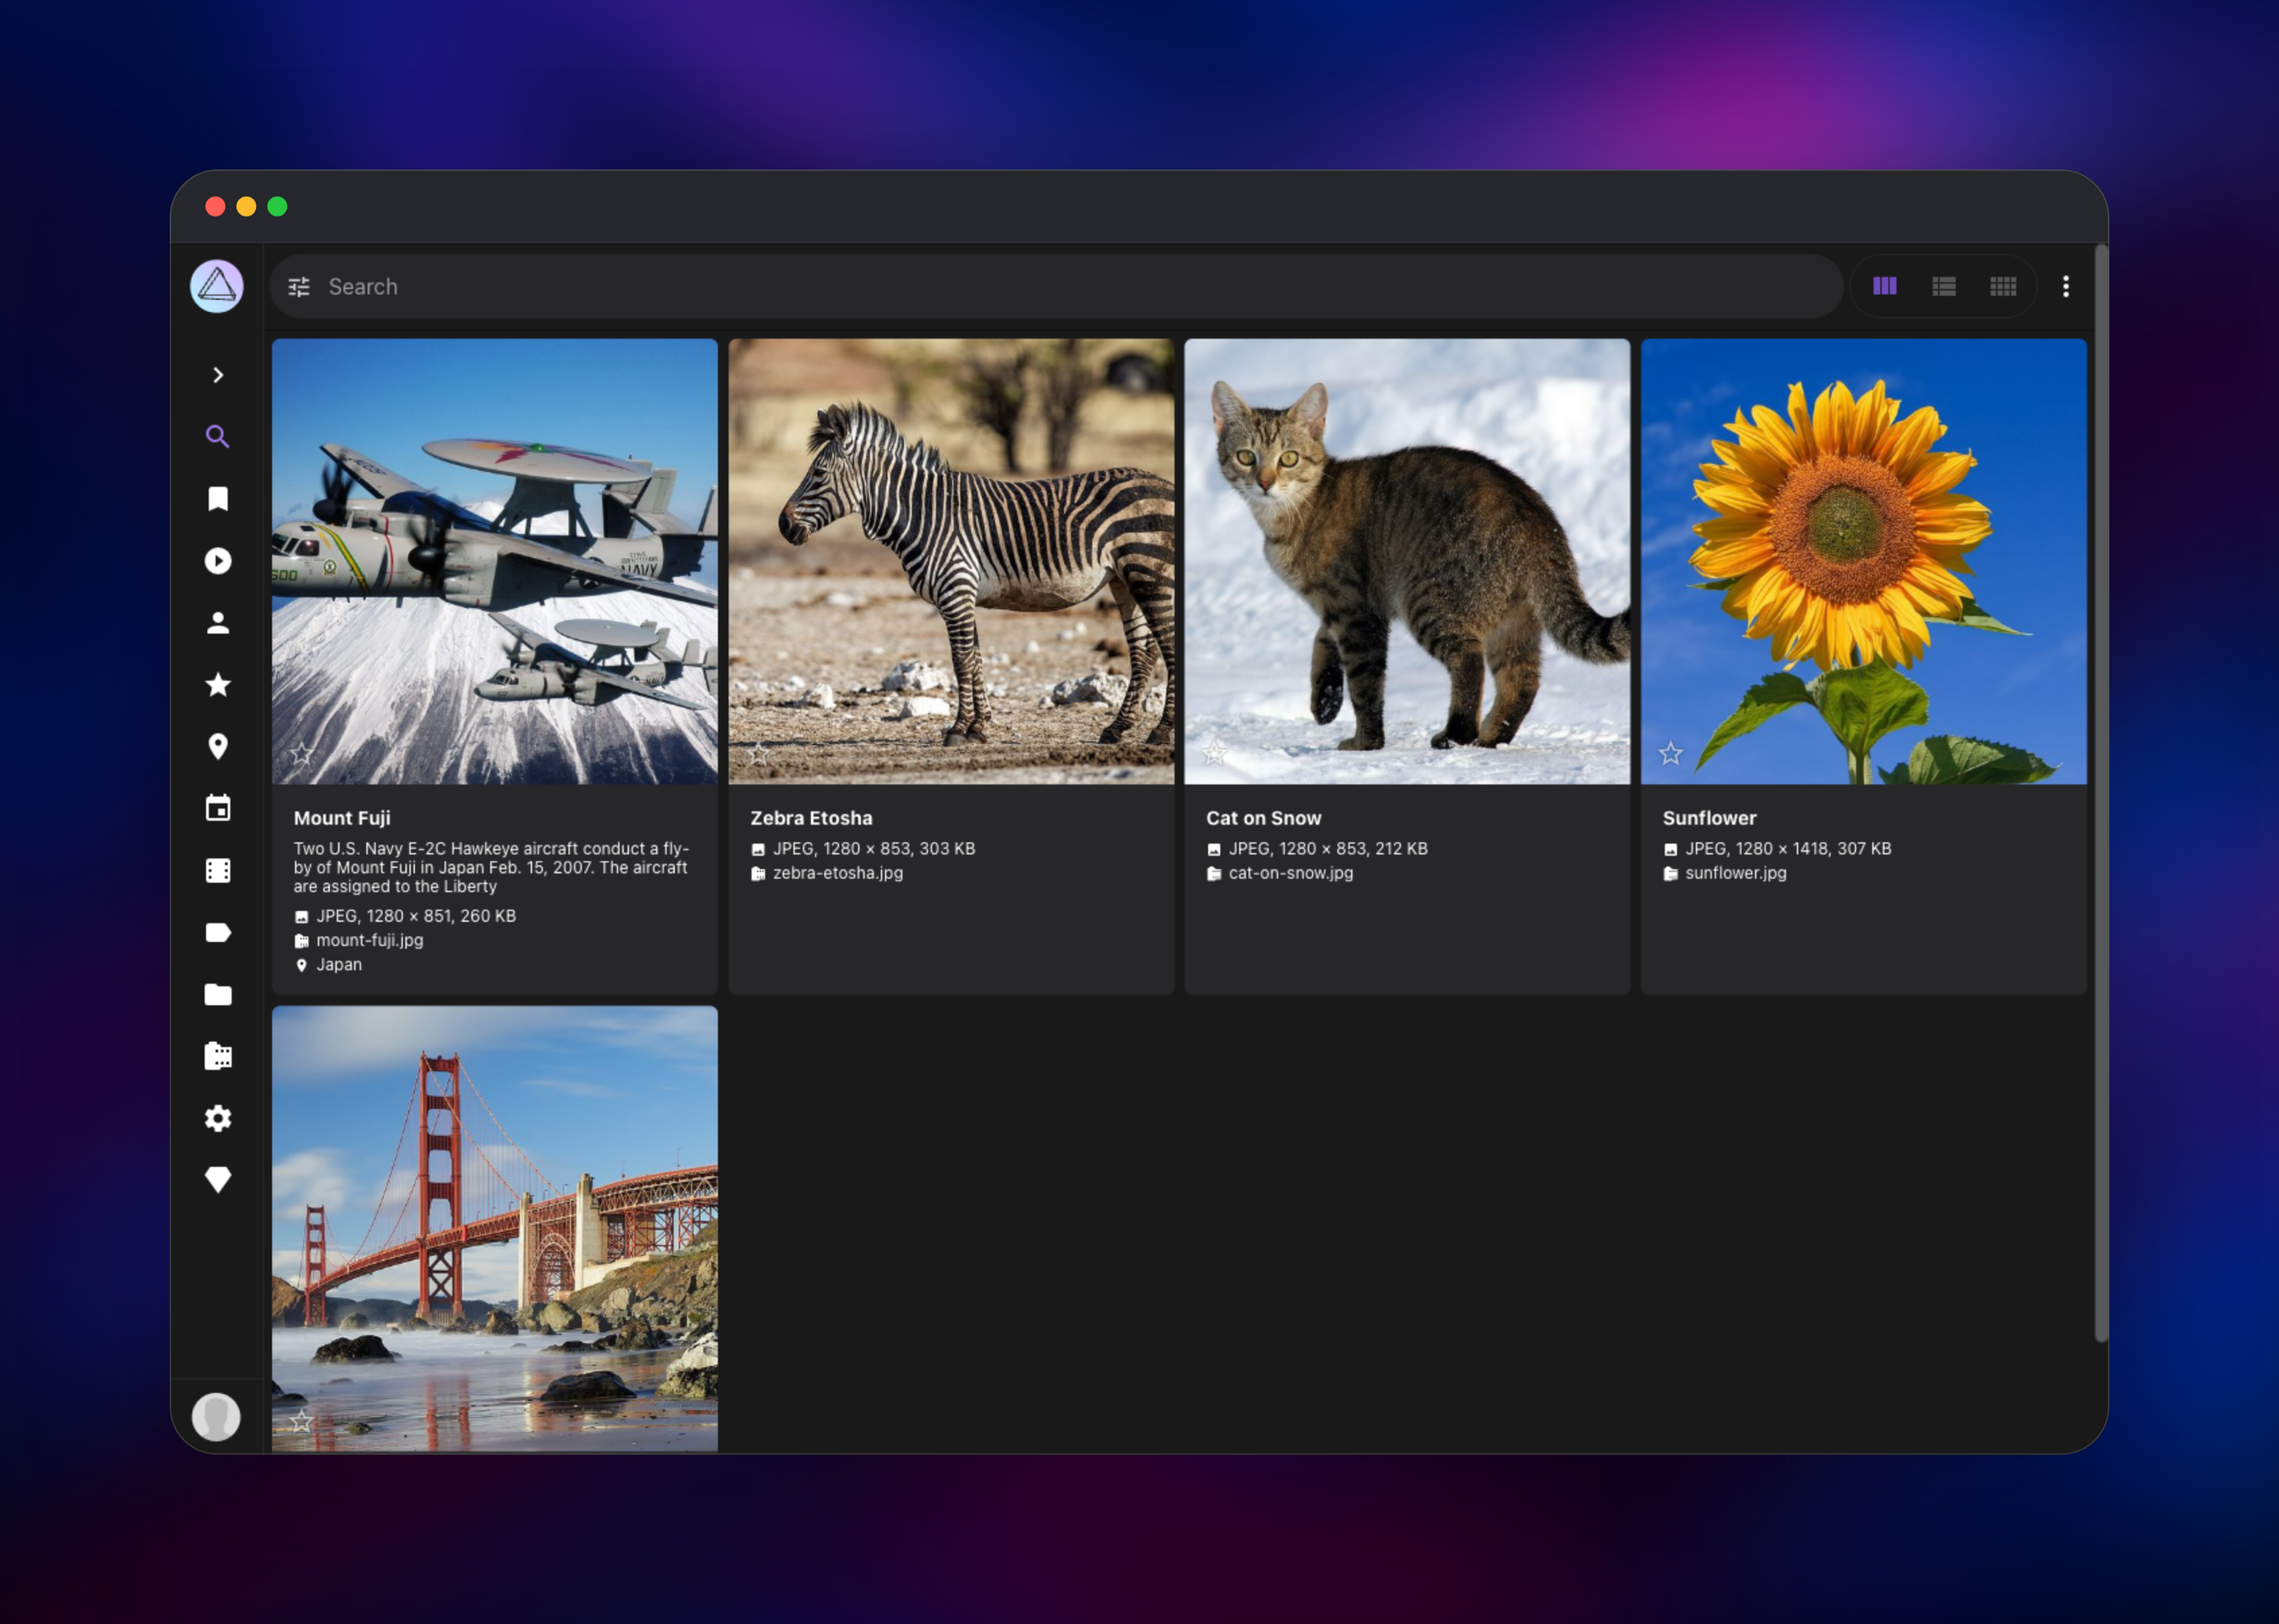The height and width of the screenshot is (1624, 2279).
Task: Switch to mosaic grid view
Action: (2003, 287)
